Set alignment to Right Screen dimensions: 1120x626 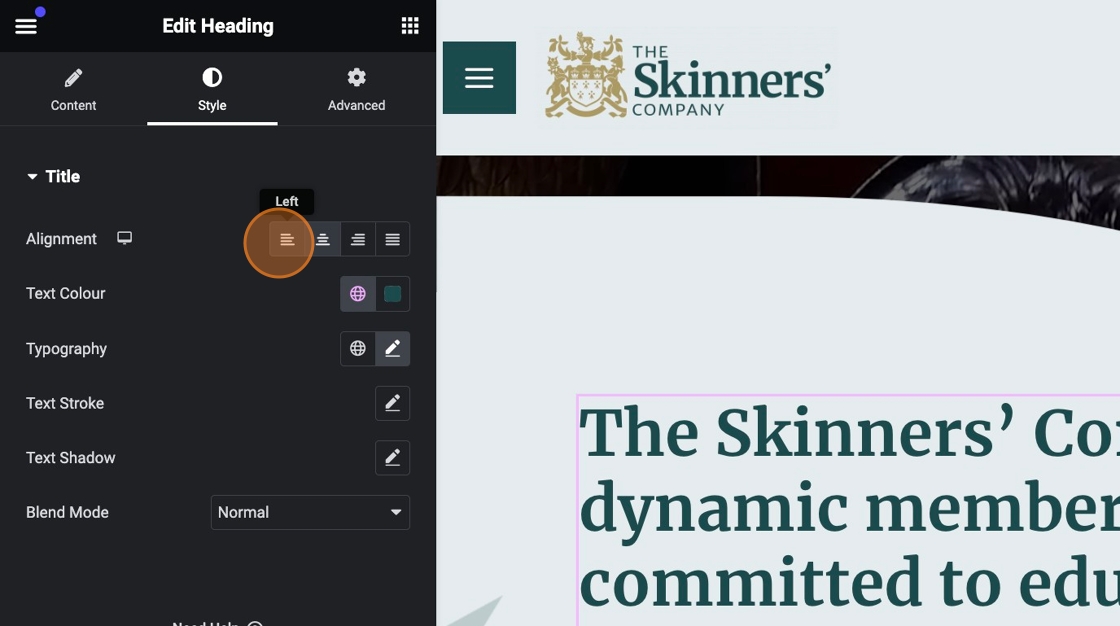[358, 239]
